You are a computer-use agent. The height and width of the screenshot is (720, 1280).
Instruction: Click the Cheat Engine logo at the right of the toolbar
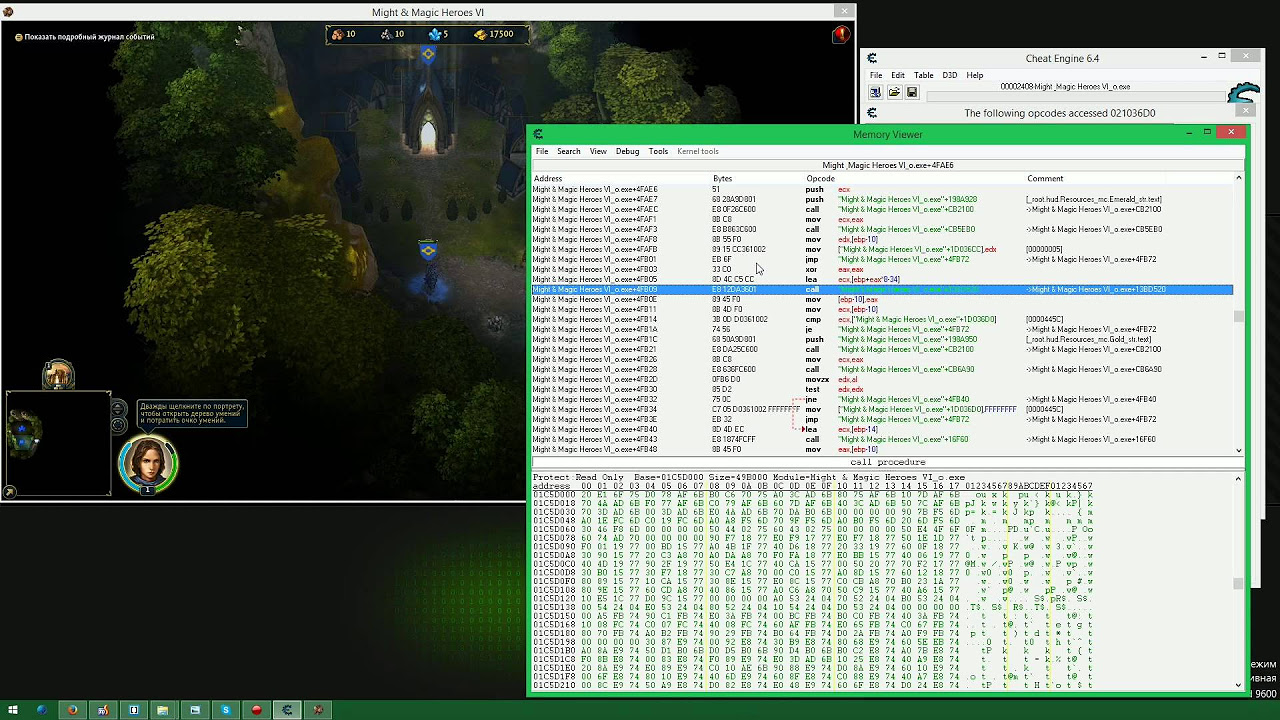coord(1243,92)
